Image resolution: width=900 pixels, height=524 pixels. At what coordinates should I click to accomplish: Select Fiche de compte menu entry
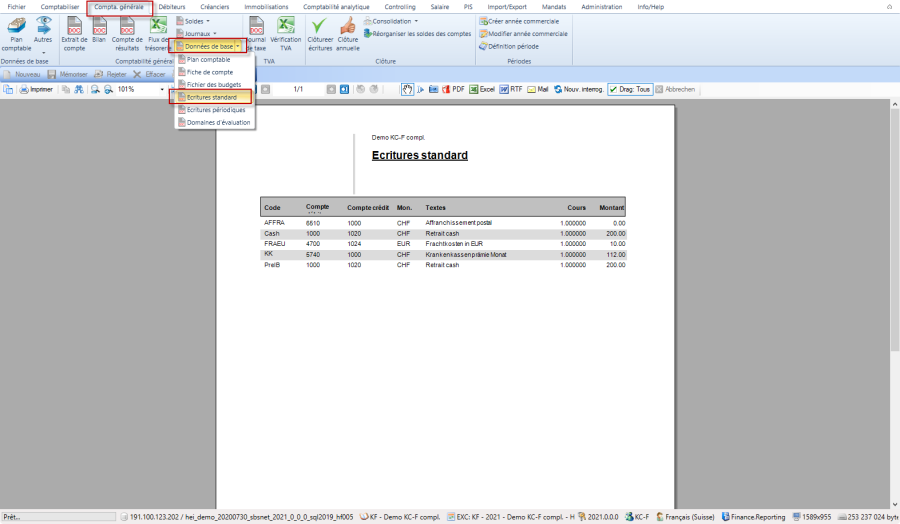click(215, 72)
